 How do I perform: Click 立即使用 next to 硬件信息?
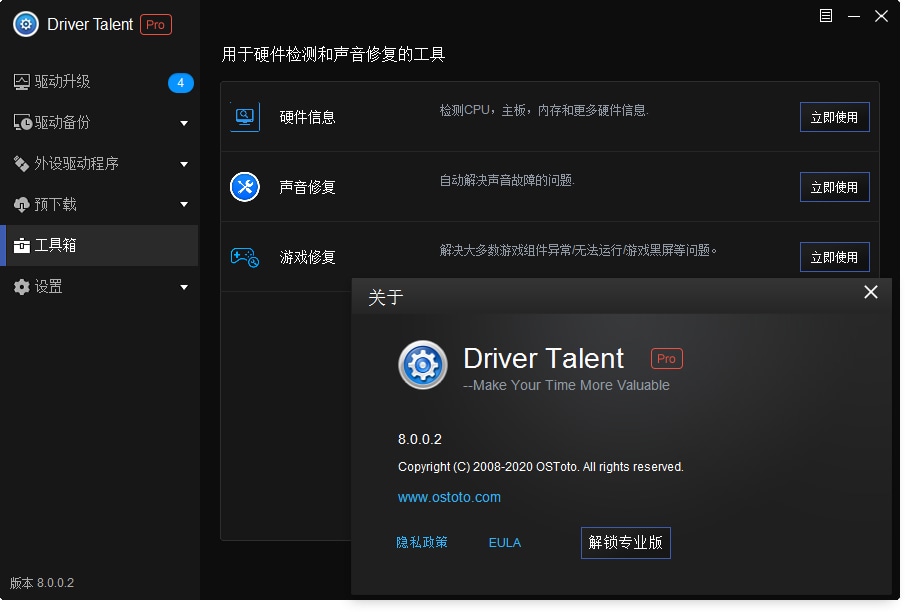834,116
